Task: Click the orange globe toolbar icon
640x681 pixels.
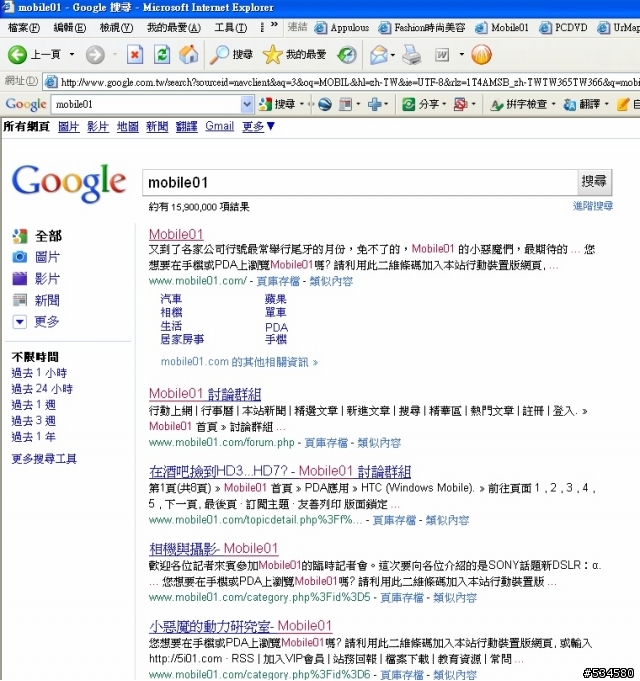Action: tap(481, 55)
